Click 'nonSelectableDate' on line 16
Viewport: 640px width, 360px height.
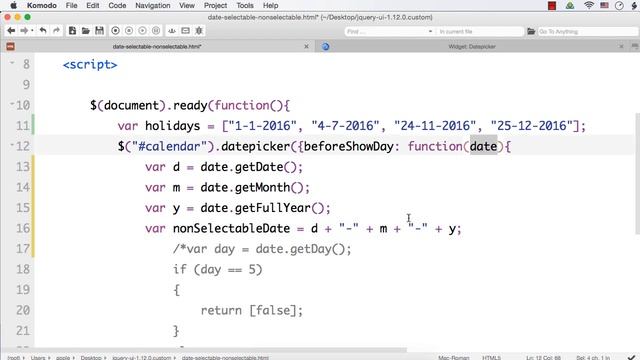(231, 228)
